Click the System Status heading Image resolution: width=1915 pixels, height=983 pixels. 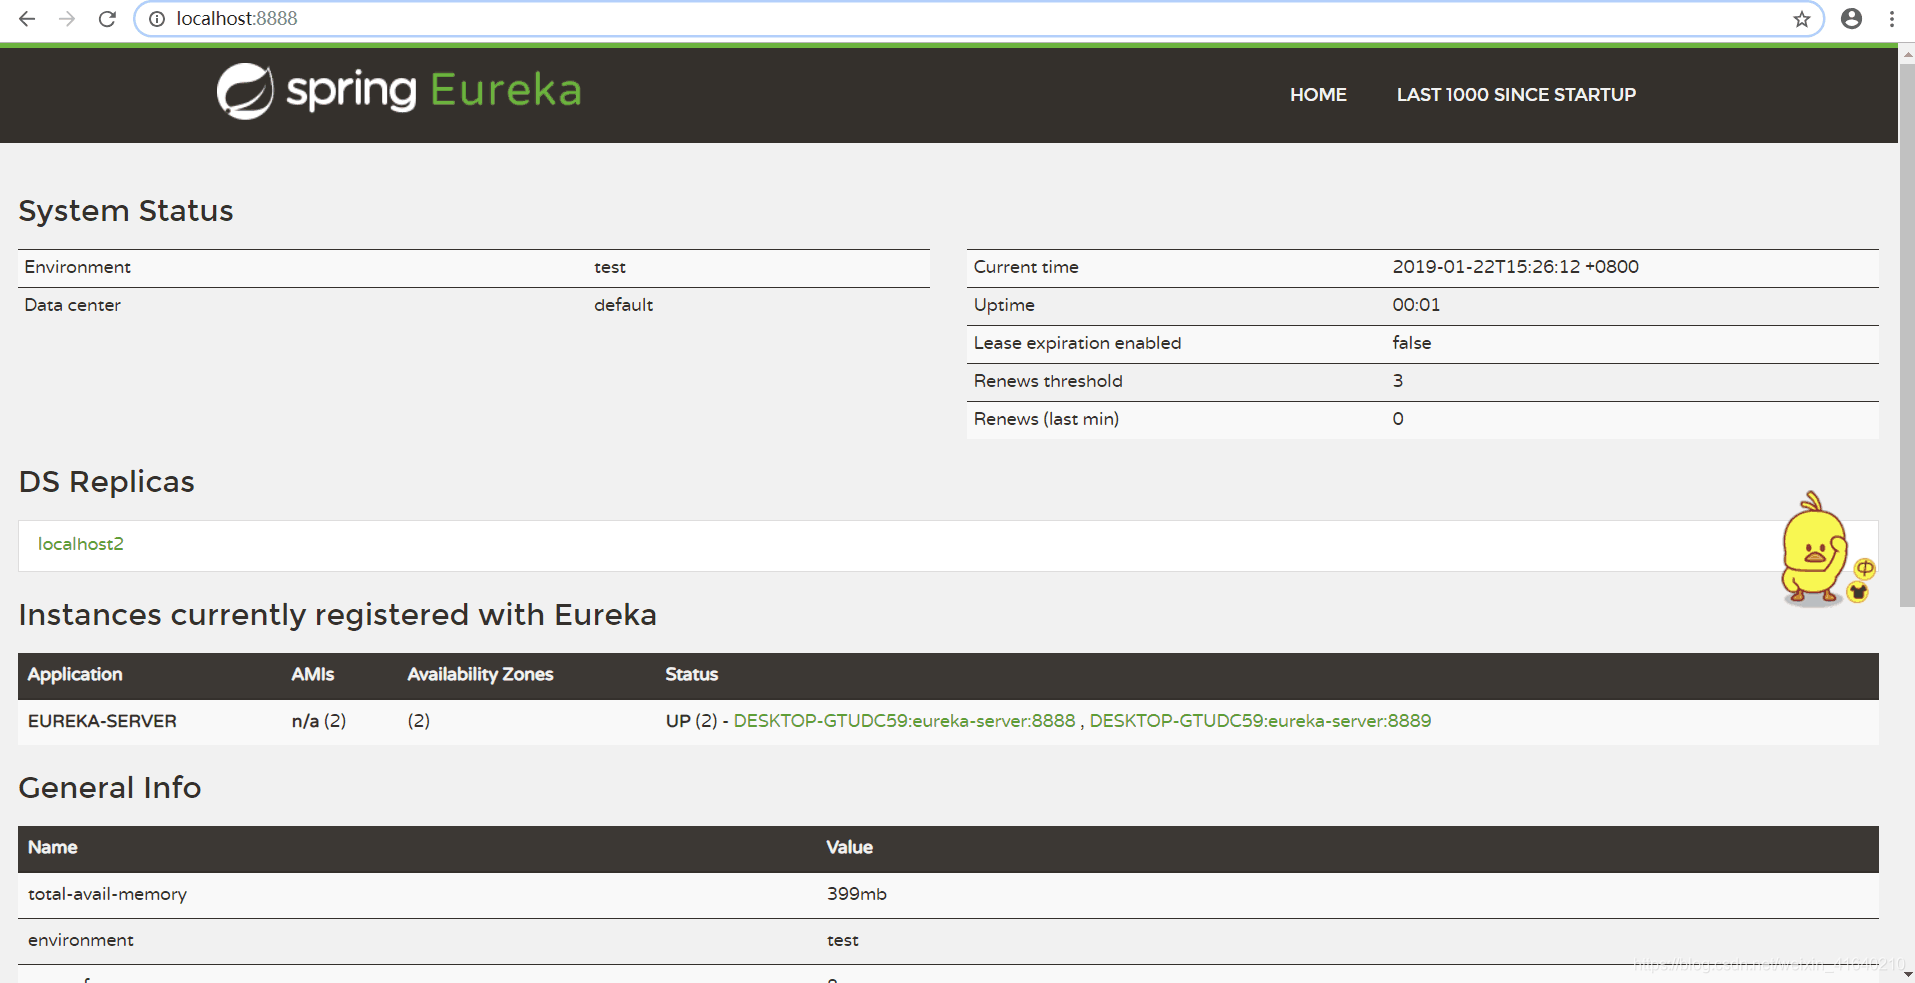pyautogui.click(x=126, y=211)
